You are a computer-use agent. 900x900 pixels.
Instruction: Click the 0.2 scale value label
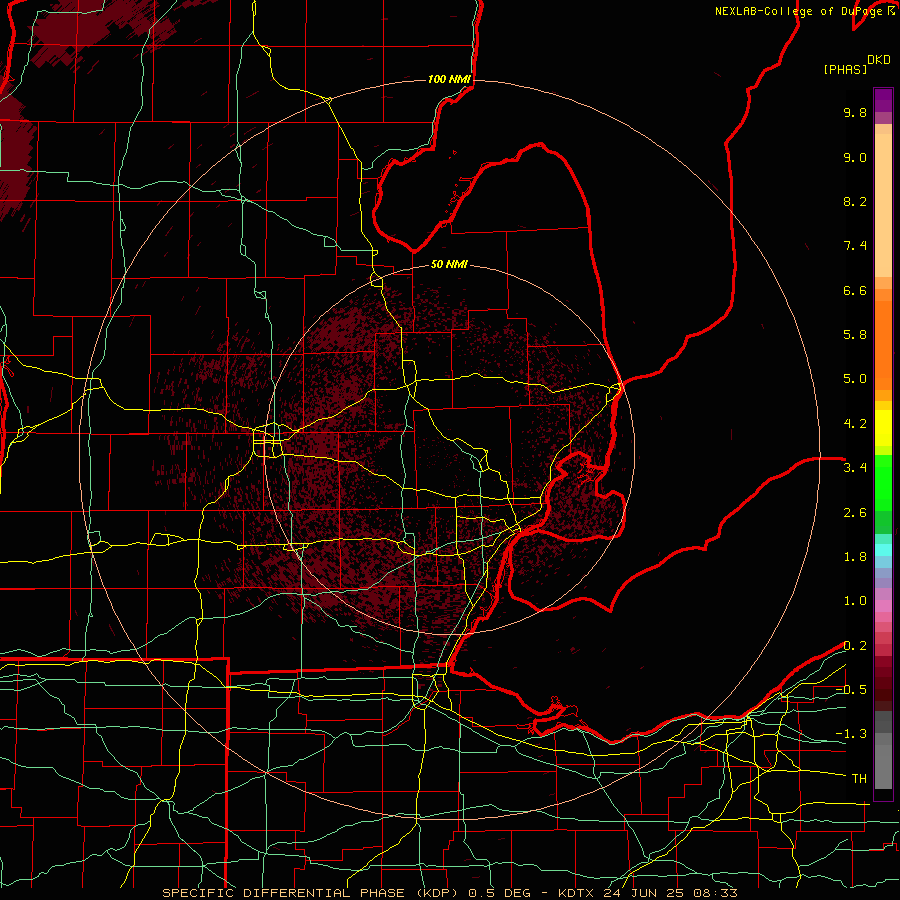coord(855,646)
